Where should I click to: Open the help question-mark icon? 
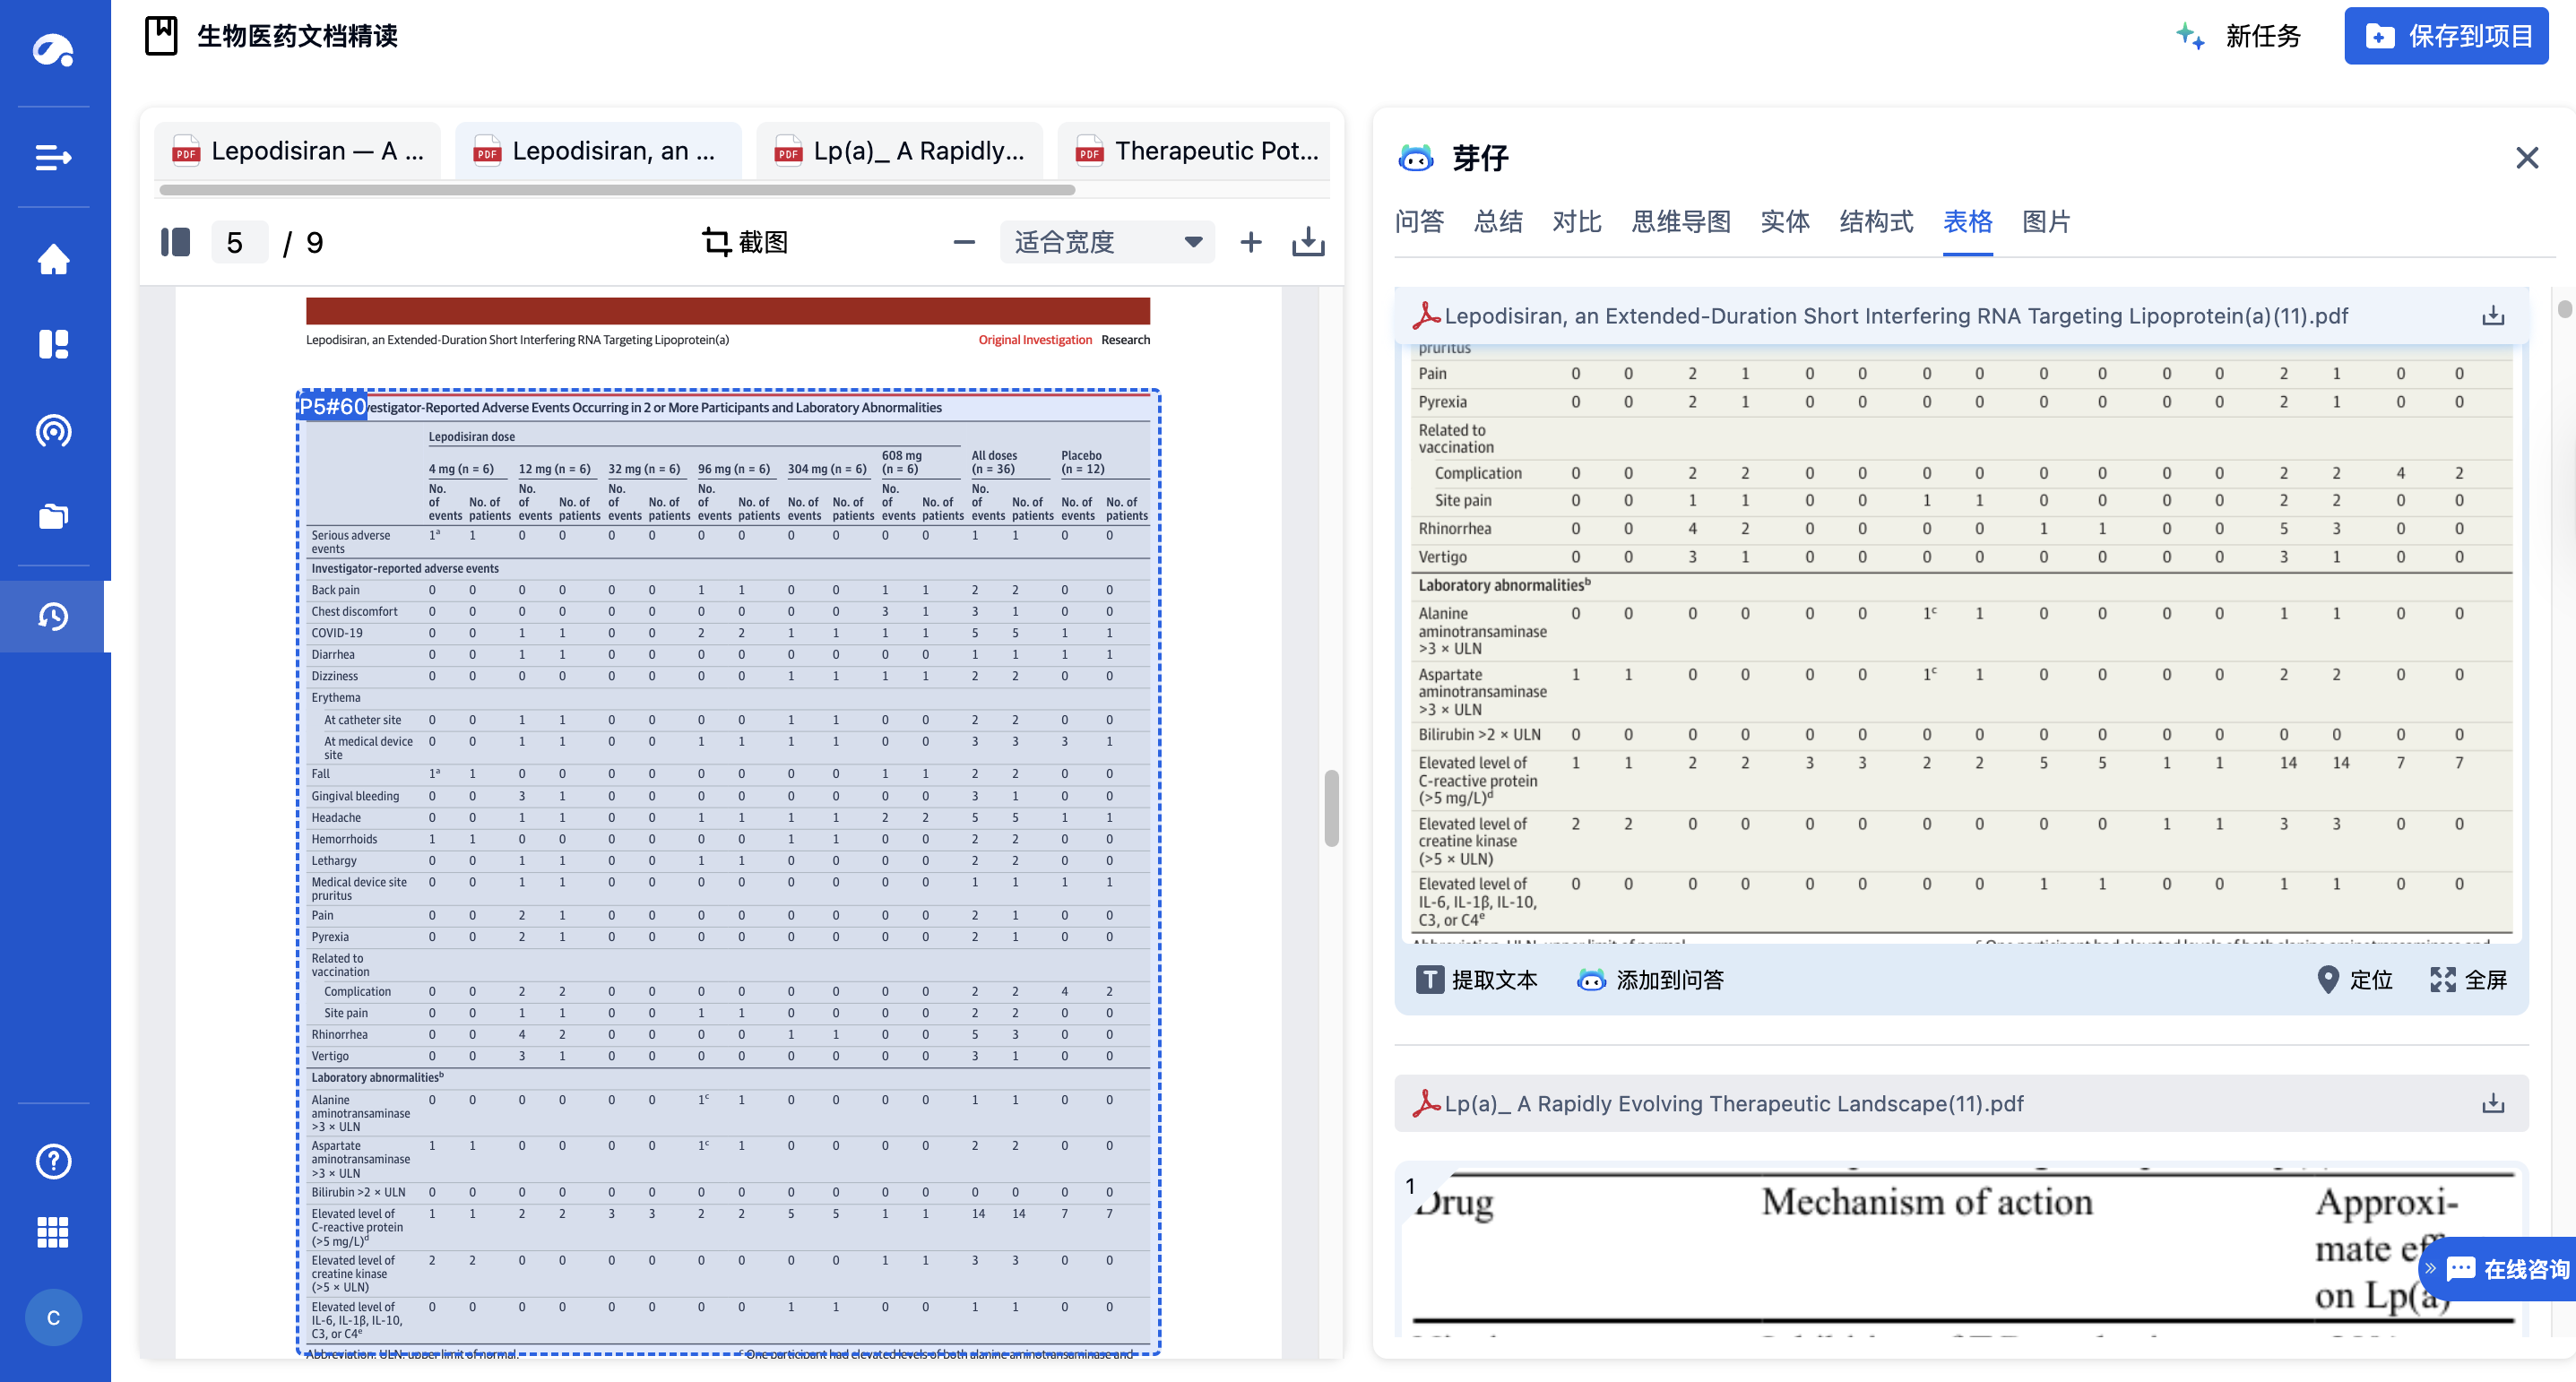coord(54,1161)
